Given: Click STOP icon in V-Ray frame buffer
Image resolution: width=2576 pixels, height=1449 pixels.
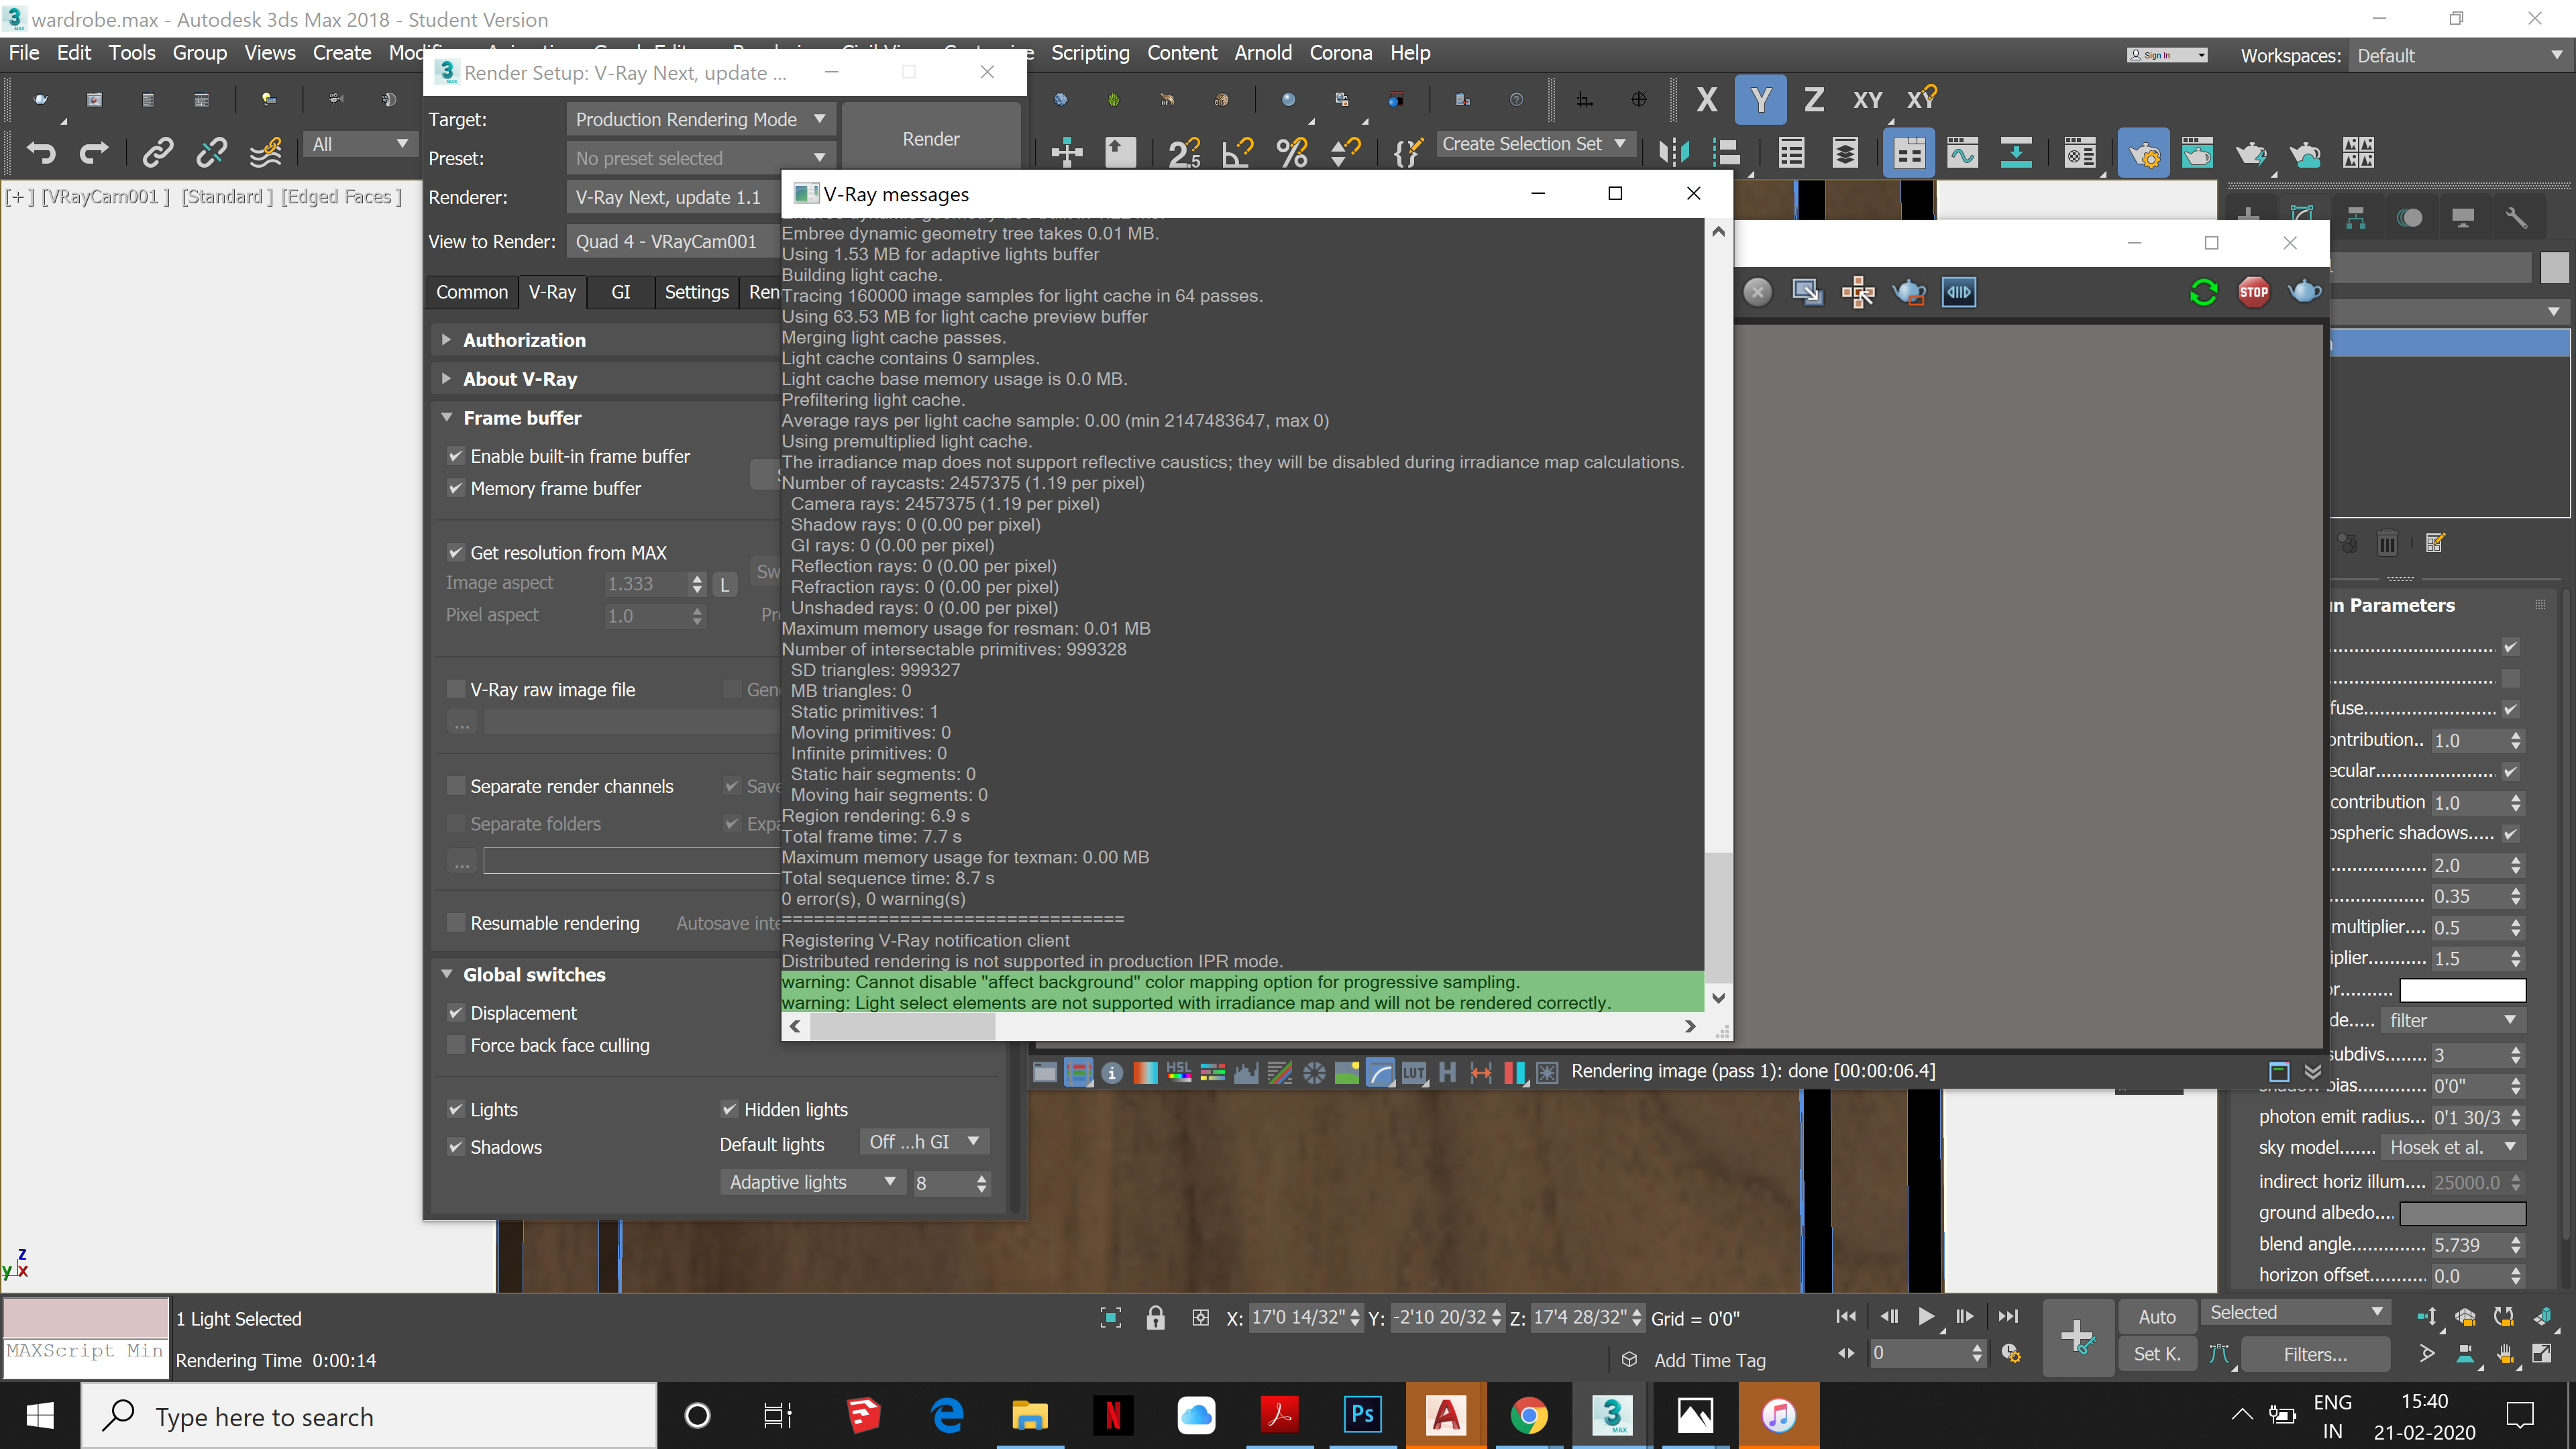Looking at the screenshot, I should [2253, 292].
